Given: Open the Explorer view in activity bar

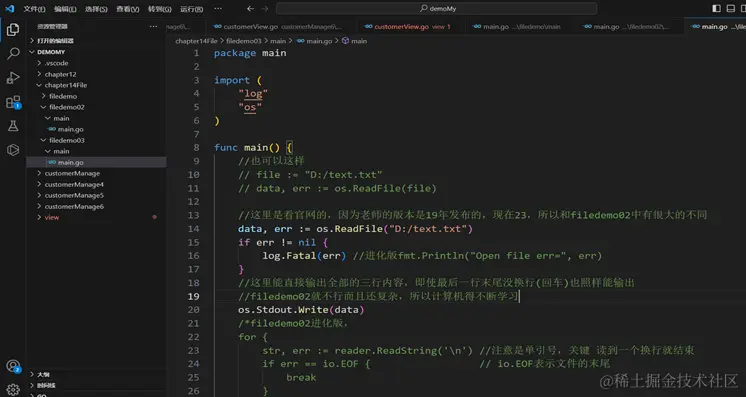Looking at the screenshot, I should [13, 30].
